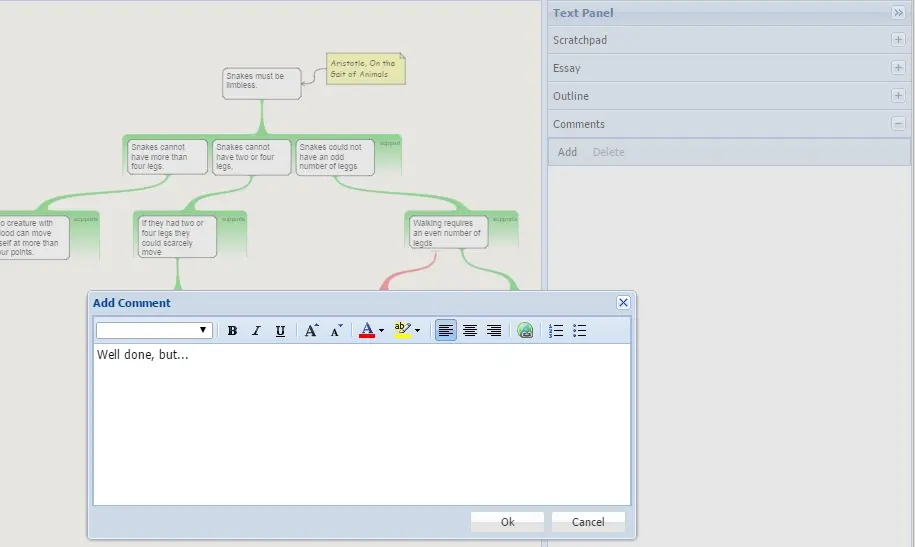Click inside the comment text area
The height and width of the screenshot is (547, 915).
(x=360, y=425)
